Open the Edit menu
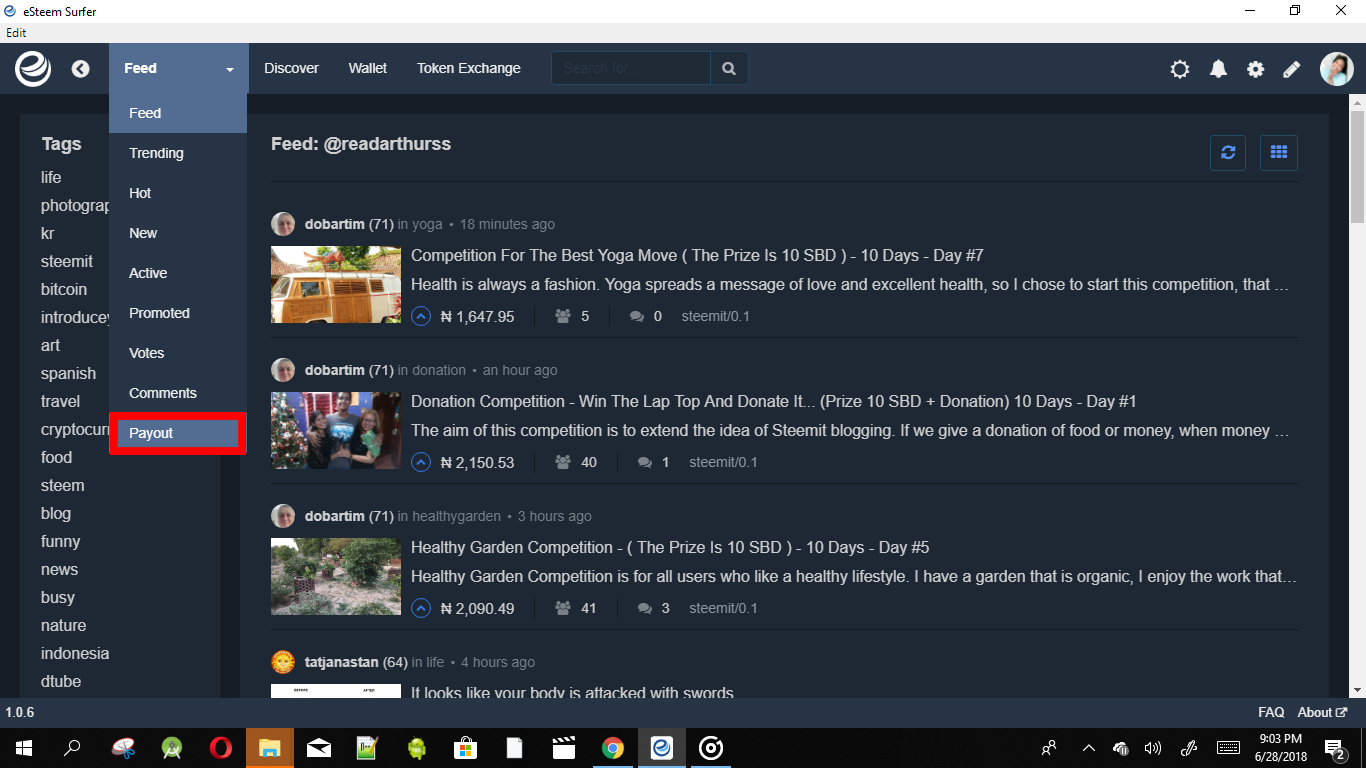The image size is (1366, 768). [x=16, y=33]
